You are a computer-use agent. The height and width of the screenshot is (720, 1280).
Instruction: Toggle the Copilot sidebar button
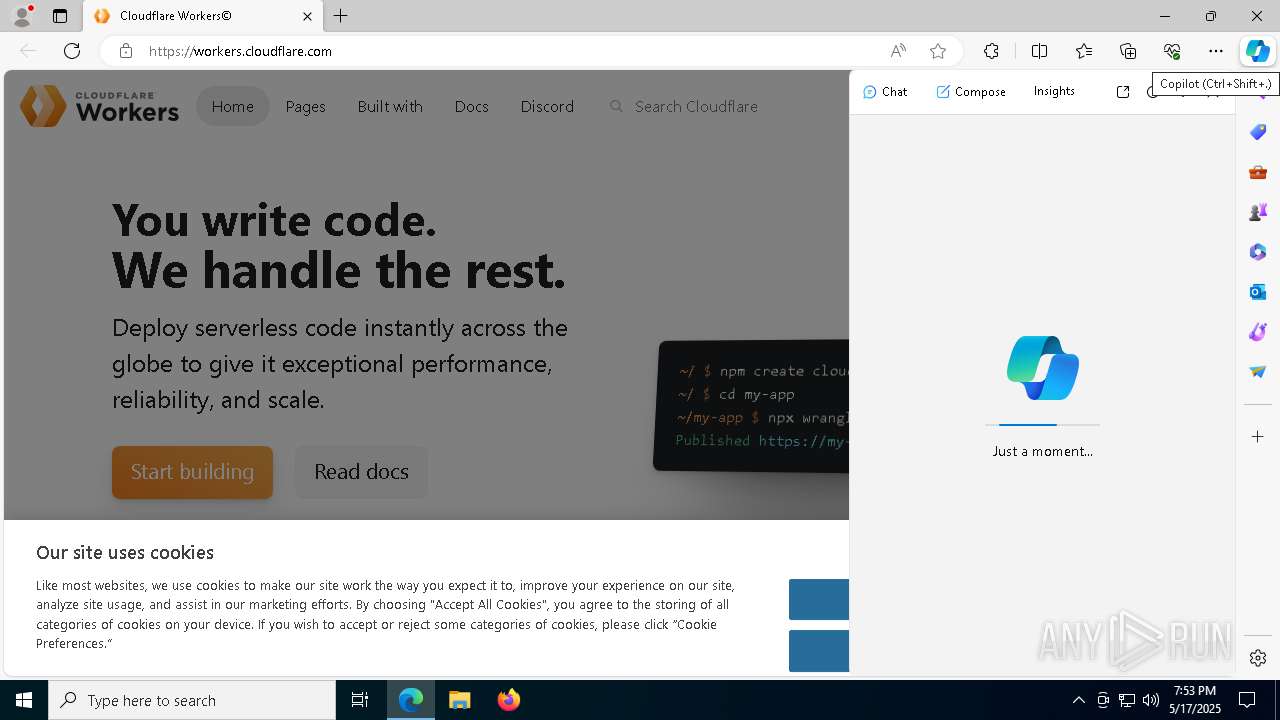click(x=1258, y=51)
